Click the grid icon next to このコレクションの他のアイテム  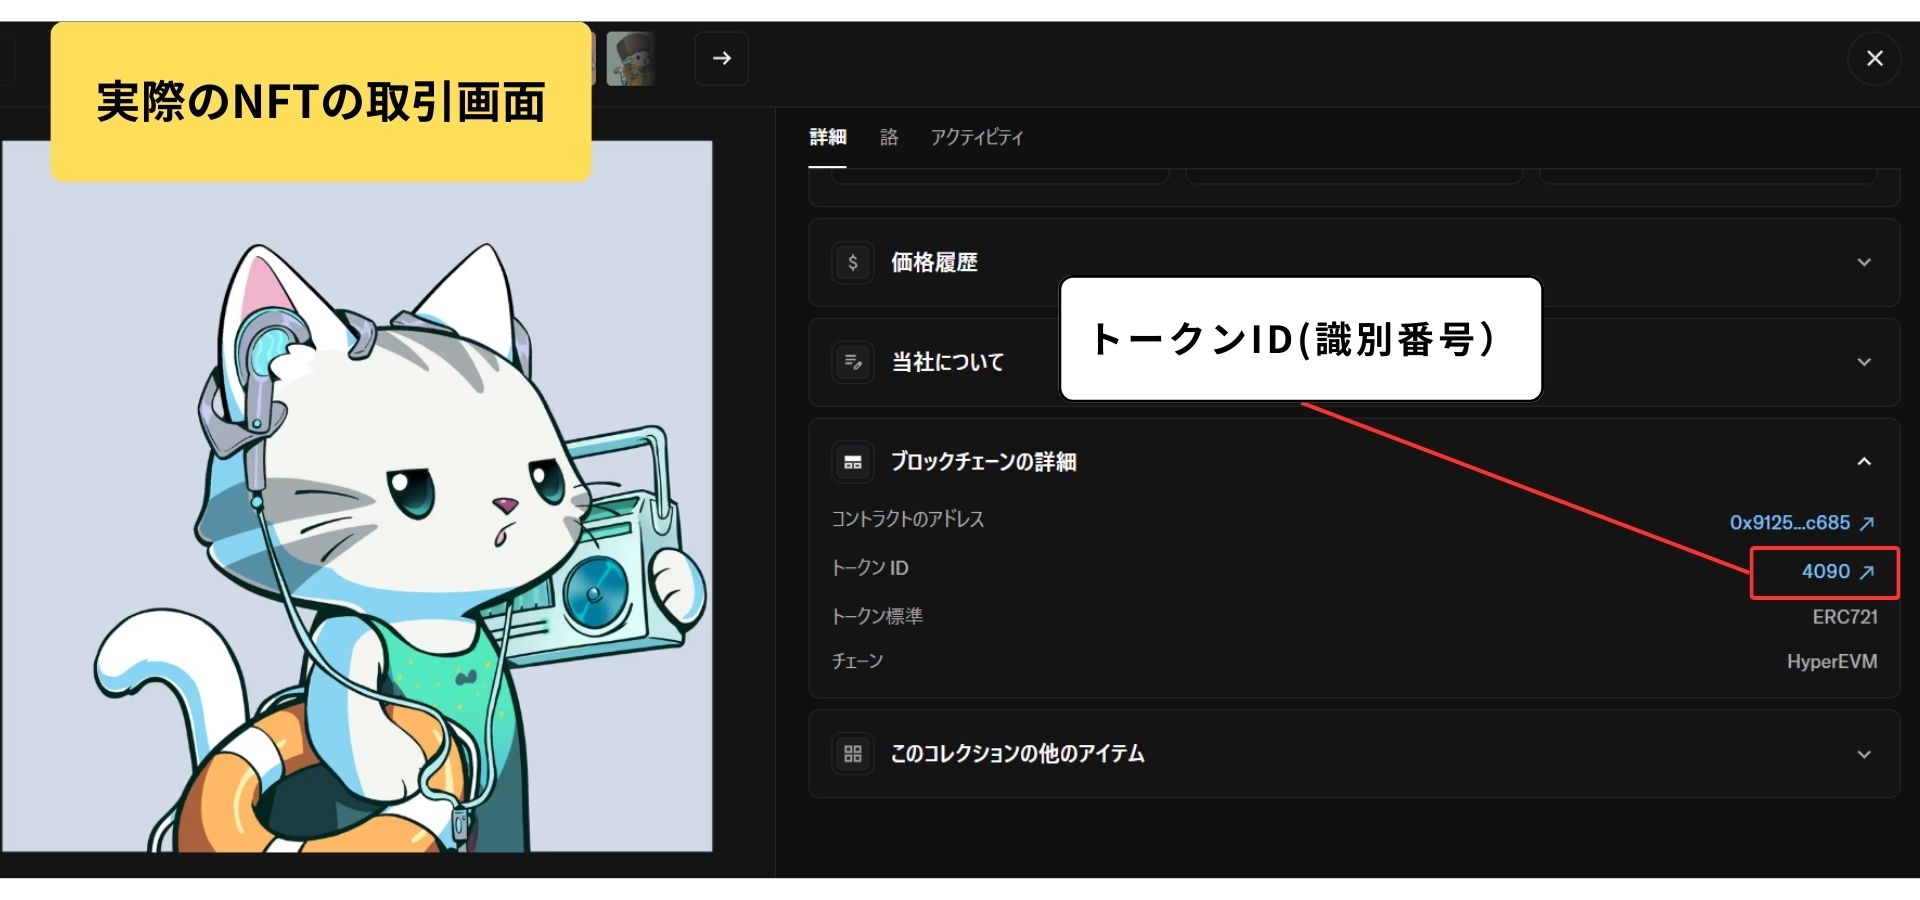click(853, 754)
